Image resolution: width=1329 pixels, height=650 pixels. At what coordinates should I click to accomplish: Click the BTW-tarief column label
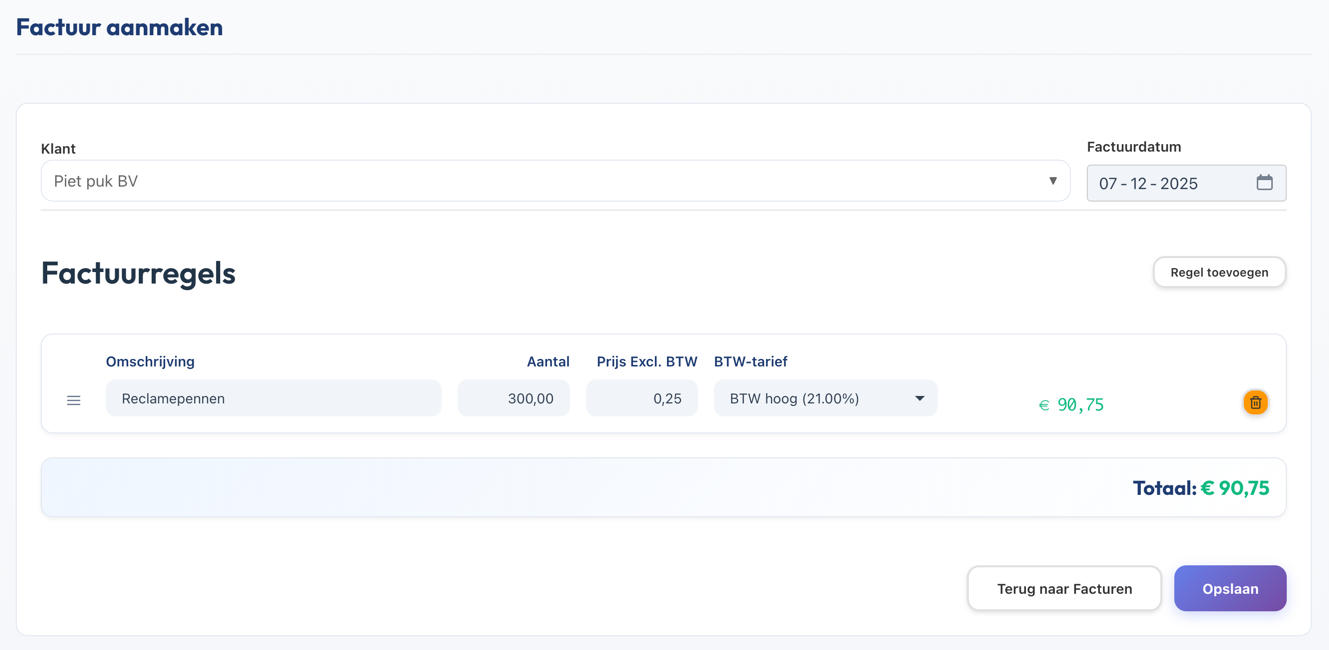pos(750,362)
